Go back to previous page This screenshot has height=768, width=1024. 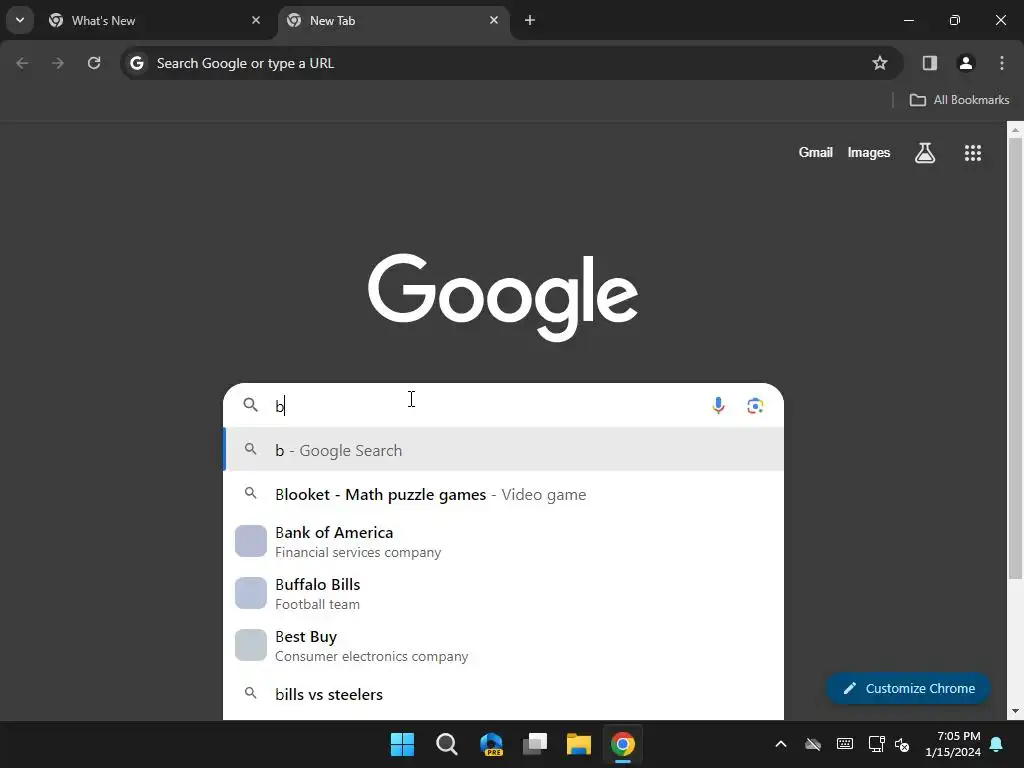tap(22, 63)
